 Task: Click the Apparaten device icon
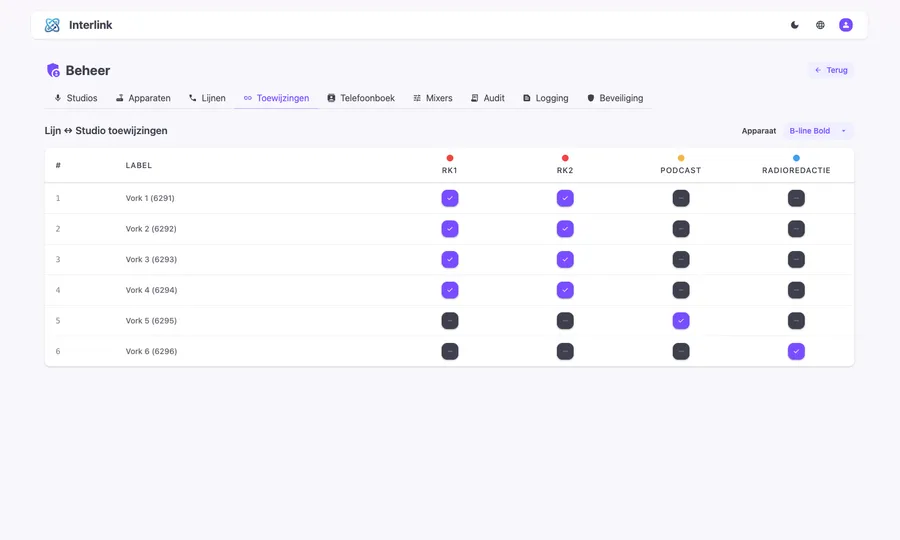(119, 98)
